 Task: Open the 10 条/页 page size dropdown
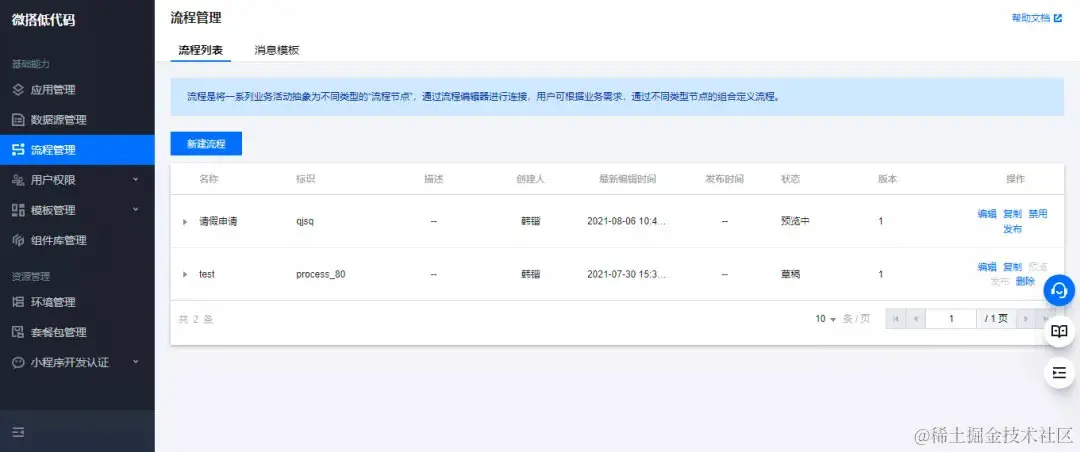(826, 319)
